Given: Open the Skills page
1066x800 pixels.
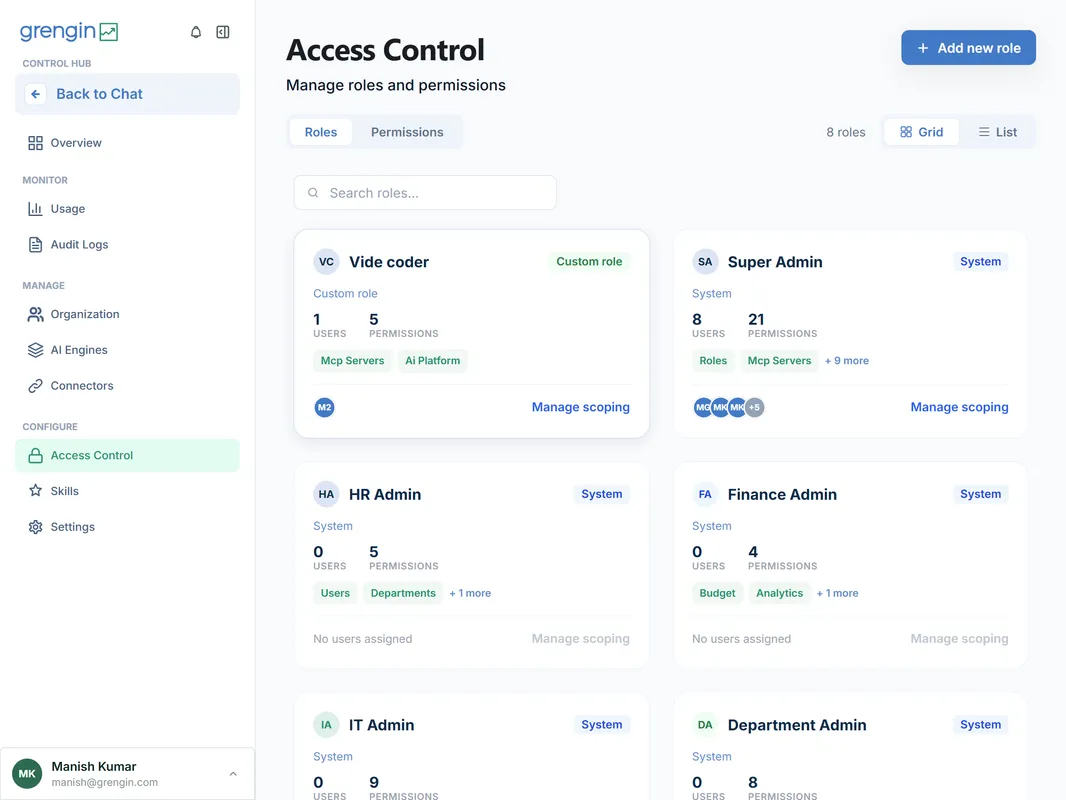Looking at the screenshot, I should tap(127, 491).
